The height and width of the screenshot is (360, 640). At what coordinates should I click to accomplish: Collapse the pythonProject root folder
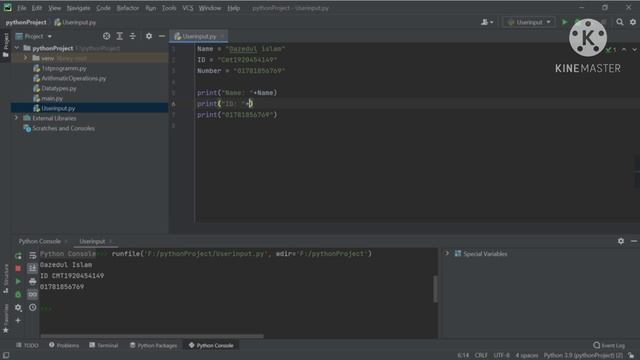coord(17,48)
